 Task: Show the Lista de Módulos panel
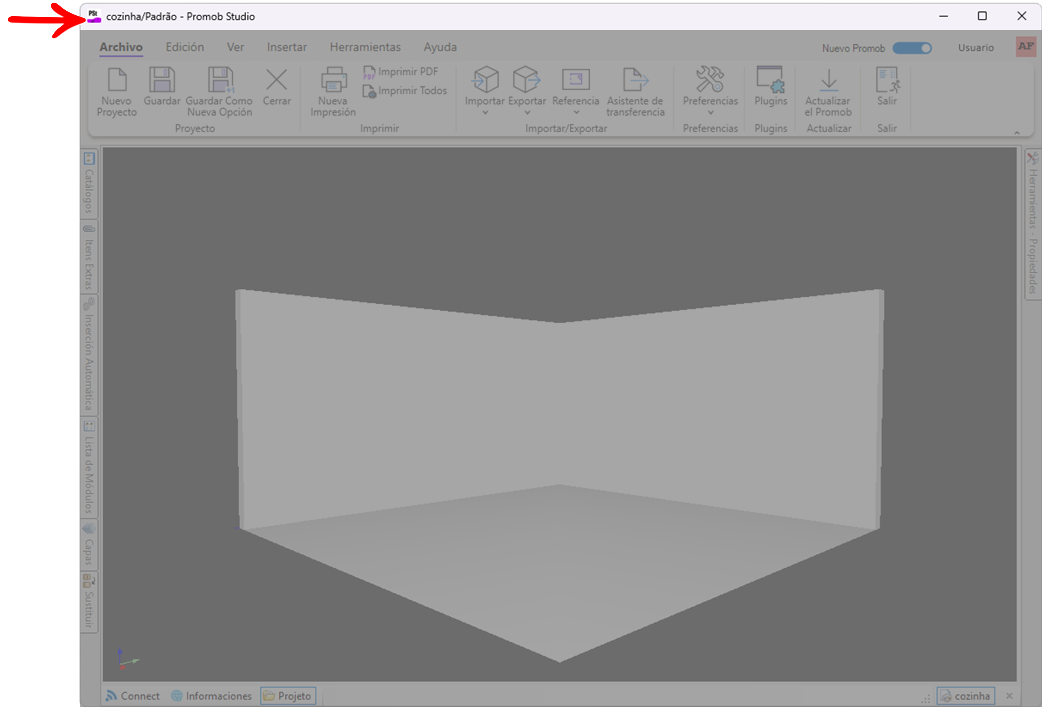tap(89, 467)
